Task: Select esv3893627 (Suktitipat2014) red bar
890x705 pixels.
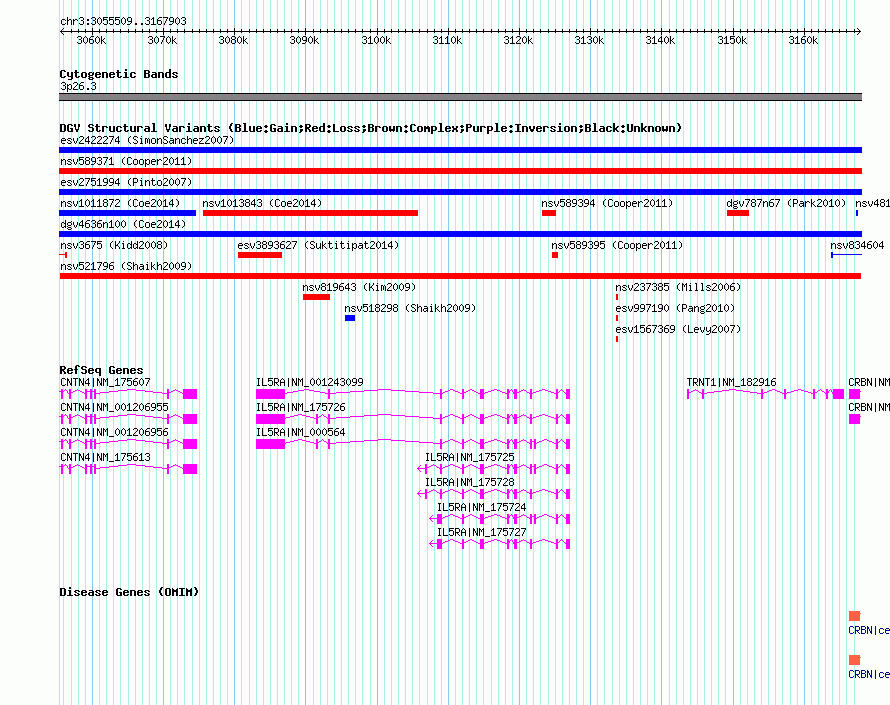Action: click(x=260, y=255)
